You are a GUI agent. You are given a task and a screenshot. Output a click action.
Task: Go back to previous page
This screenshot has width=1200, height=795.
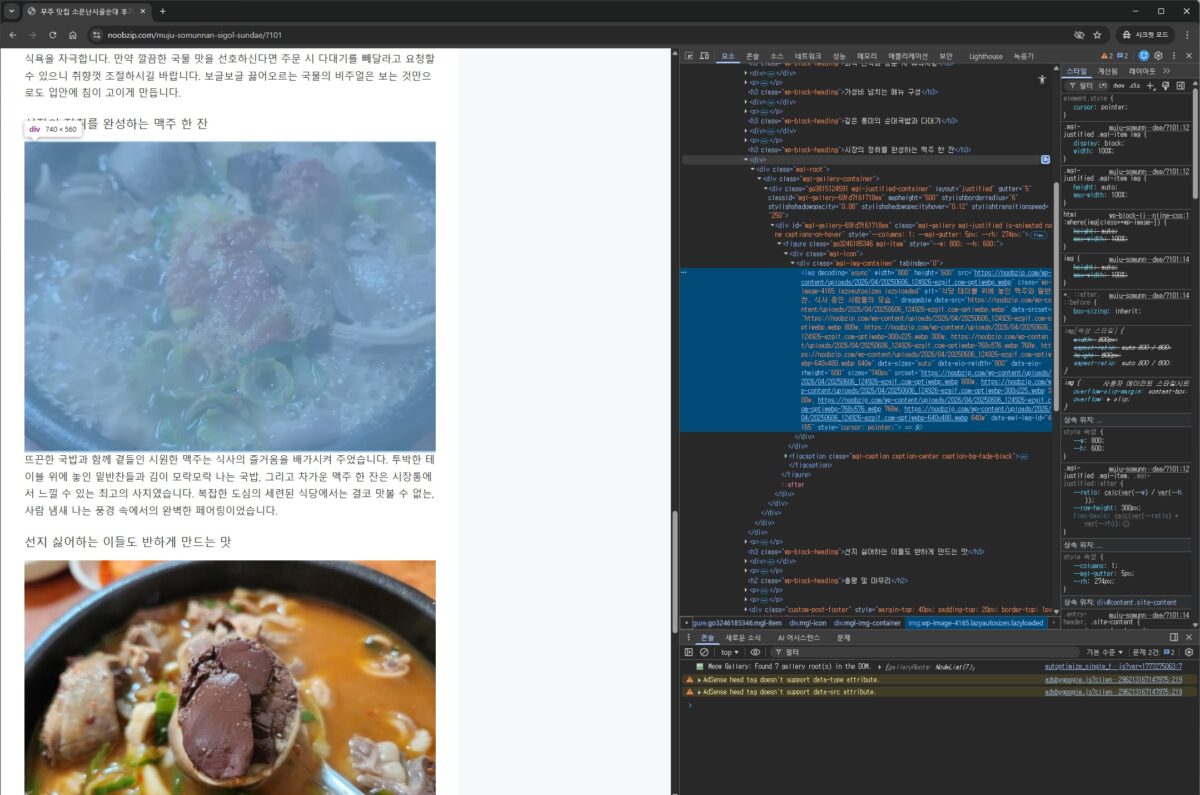click(13, 34)
